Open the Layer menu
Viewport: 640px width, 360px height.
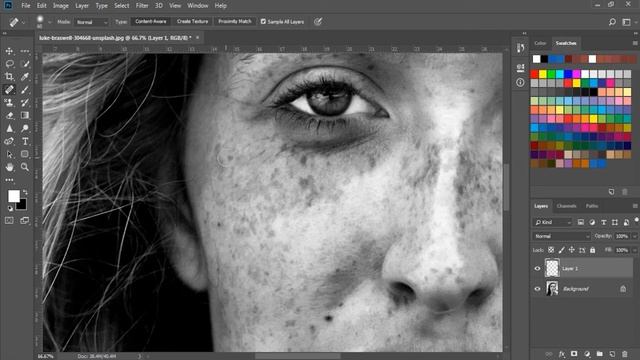[x=82, y=6]
